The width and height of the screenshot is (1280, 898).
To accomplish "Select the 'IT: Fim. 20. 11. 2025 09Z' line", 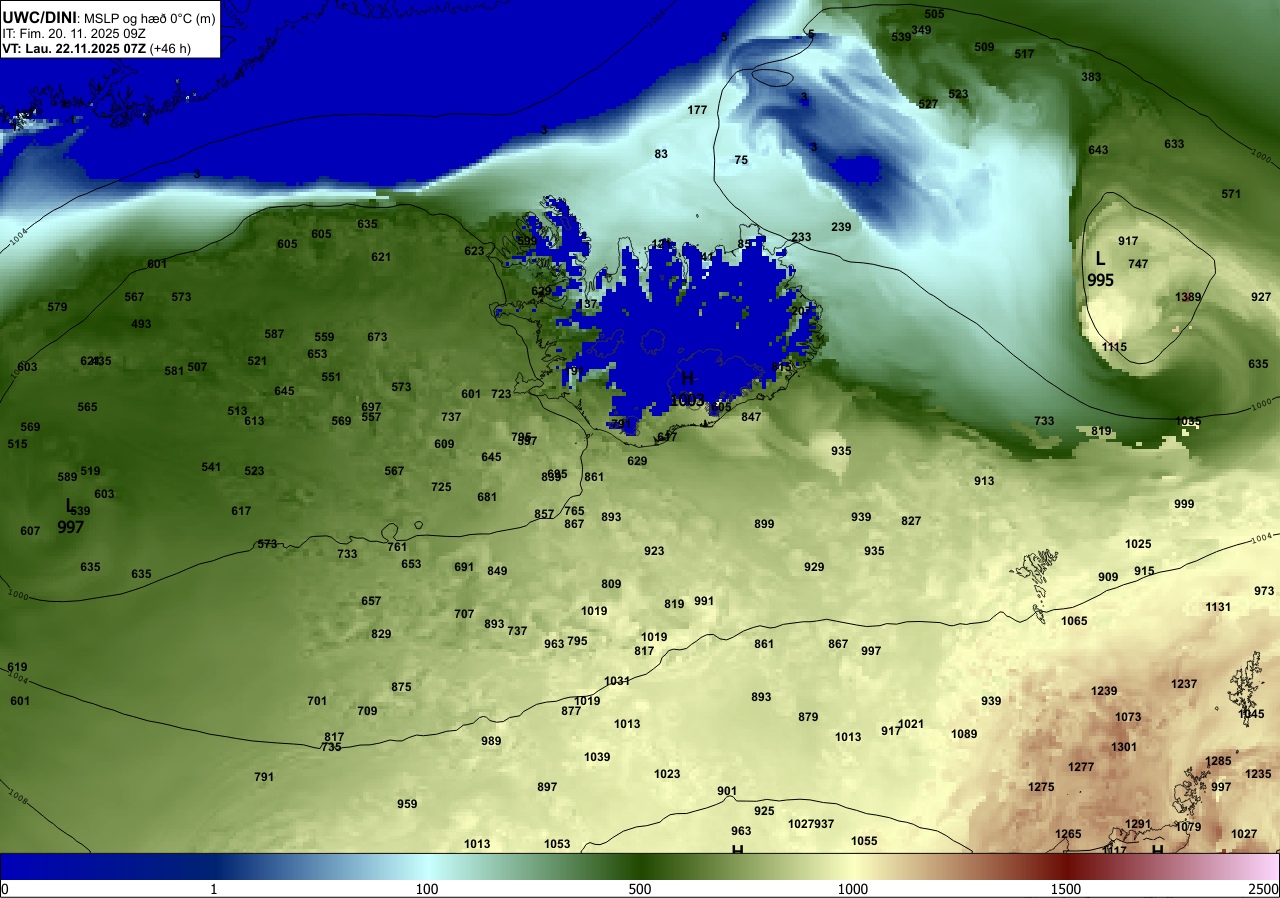I will coord(74,32).
